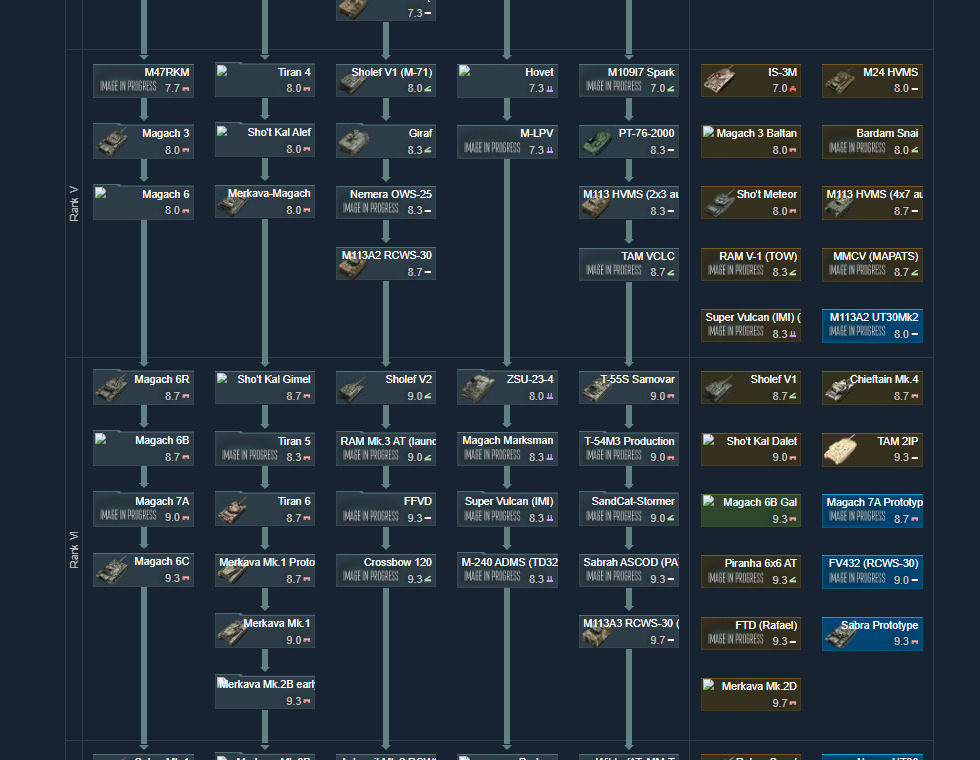Select the Sho't Kal Gimel card
Image resolution: width=980 pixels, height=760 pixels.
tap(264, 388)
